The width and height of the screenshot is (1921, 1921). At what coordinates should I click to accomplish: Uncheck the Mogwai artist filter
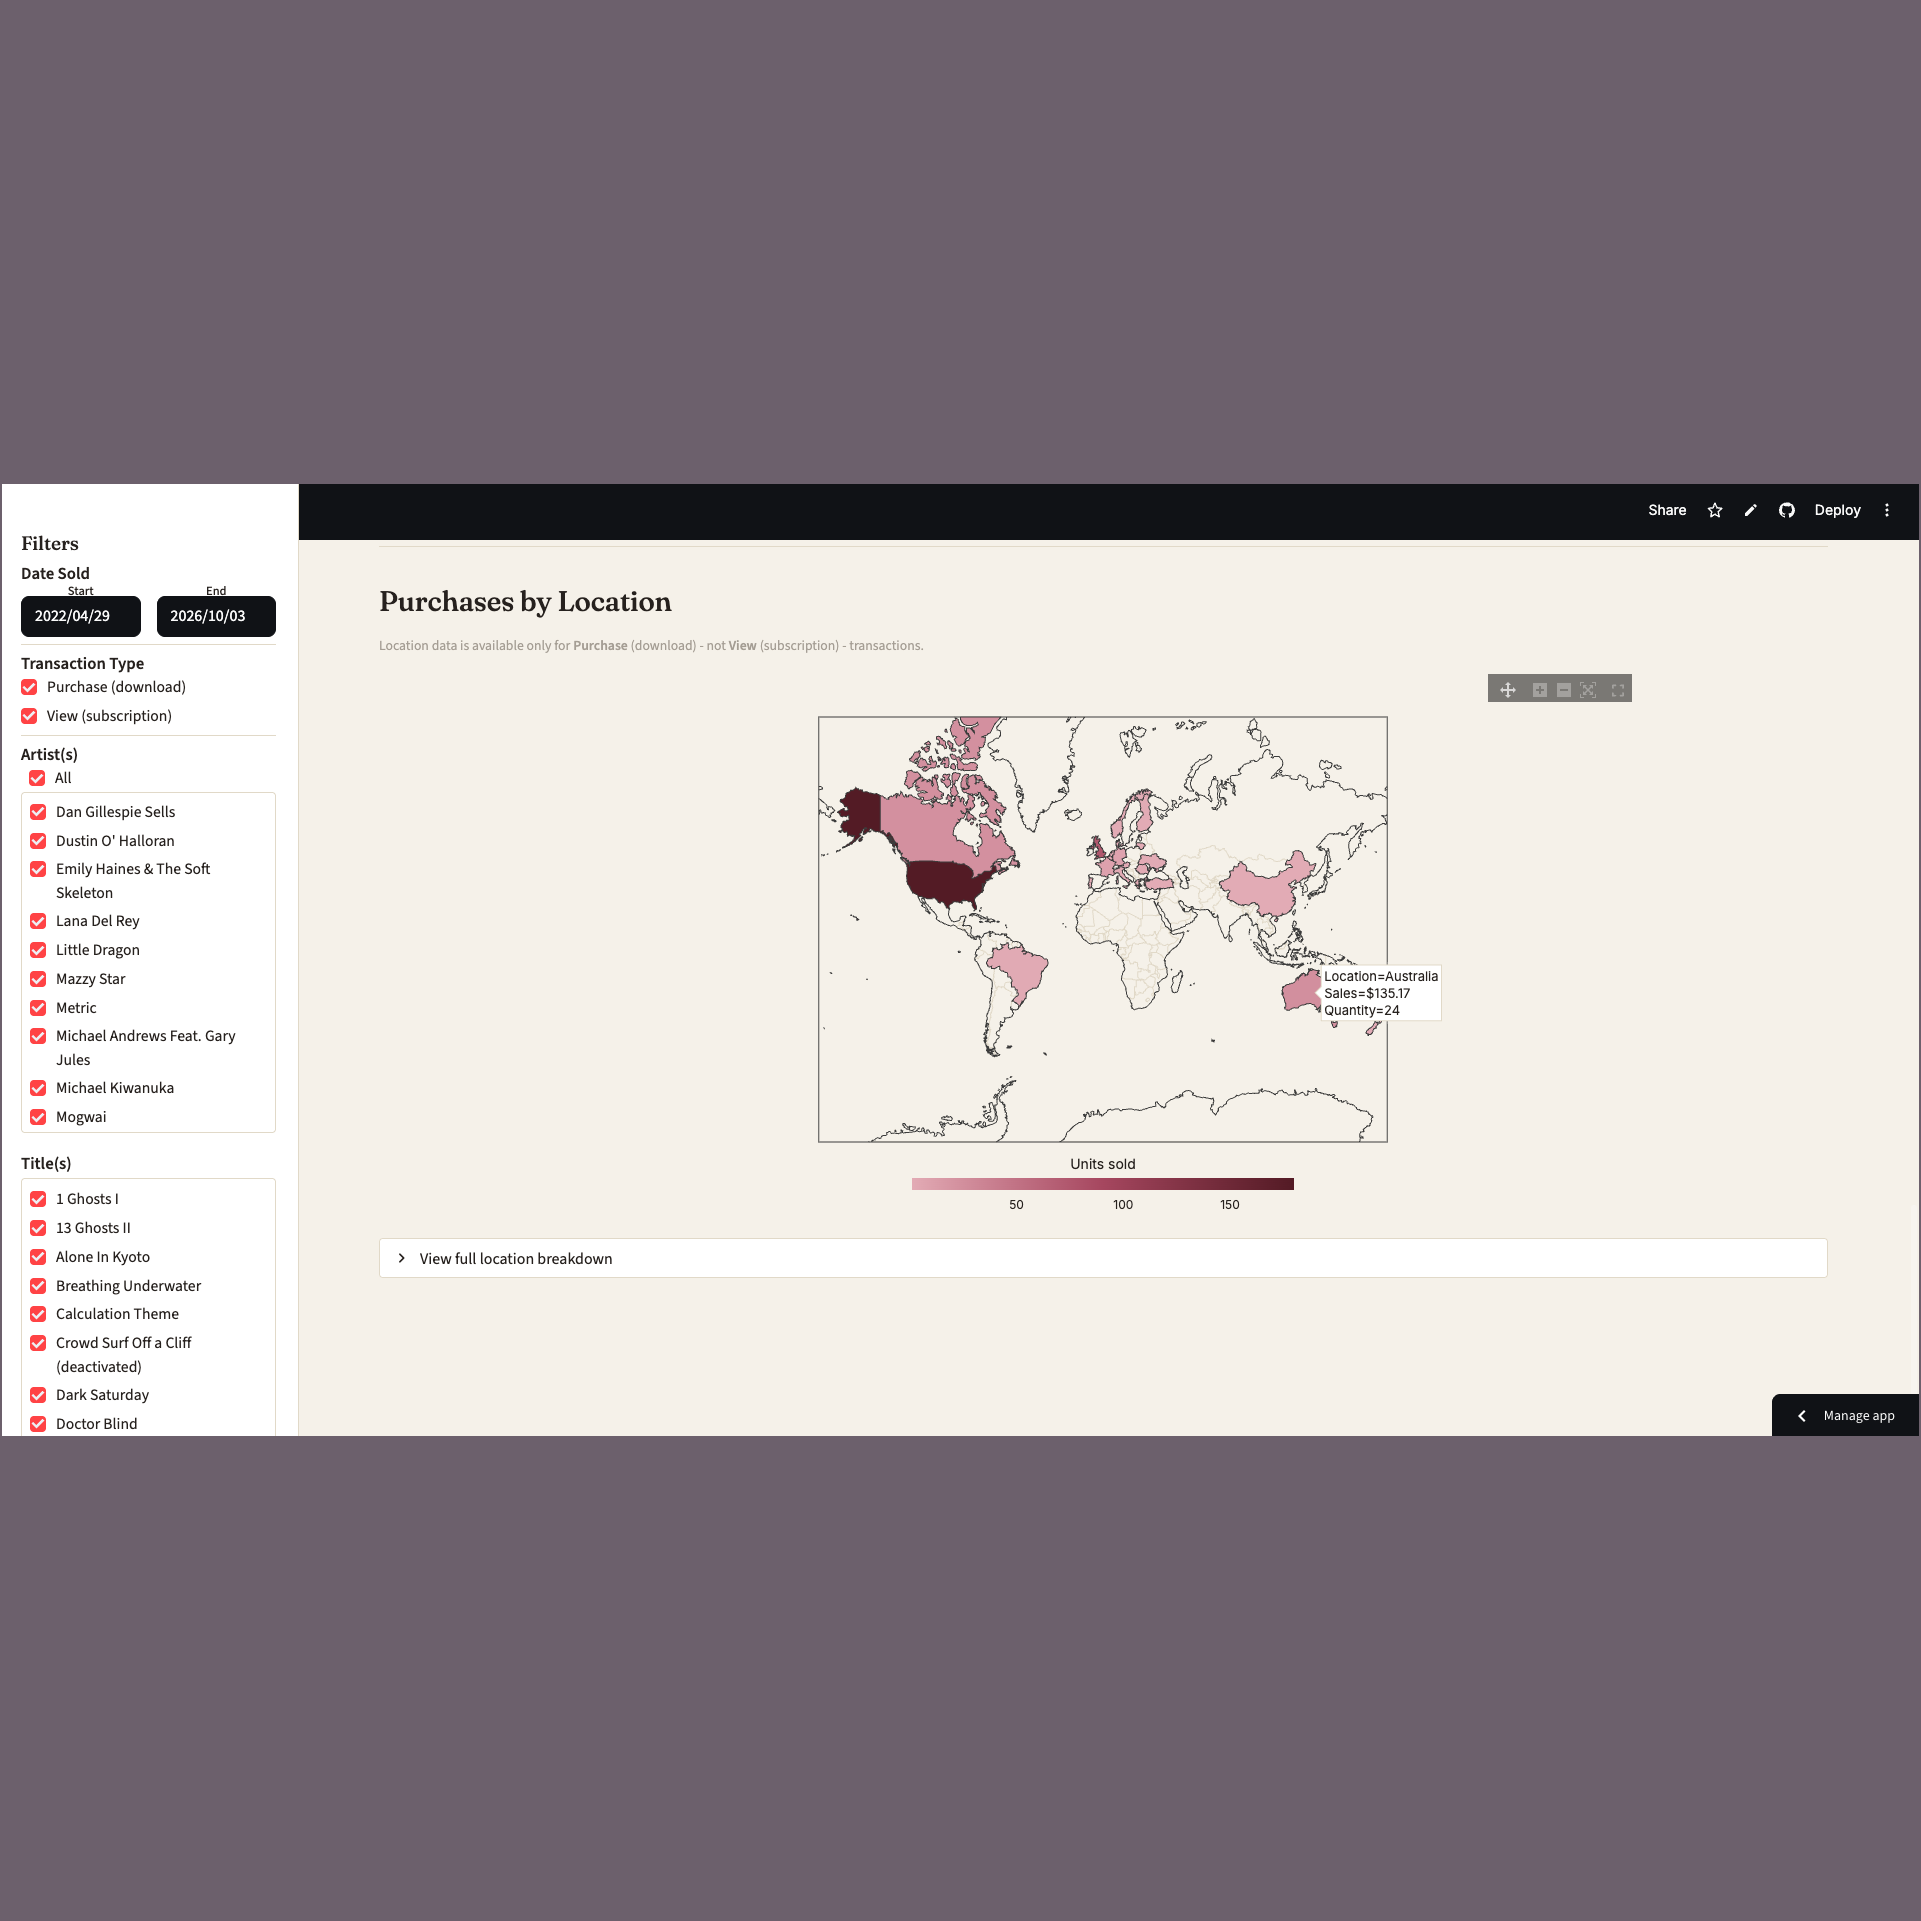38,1117
